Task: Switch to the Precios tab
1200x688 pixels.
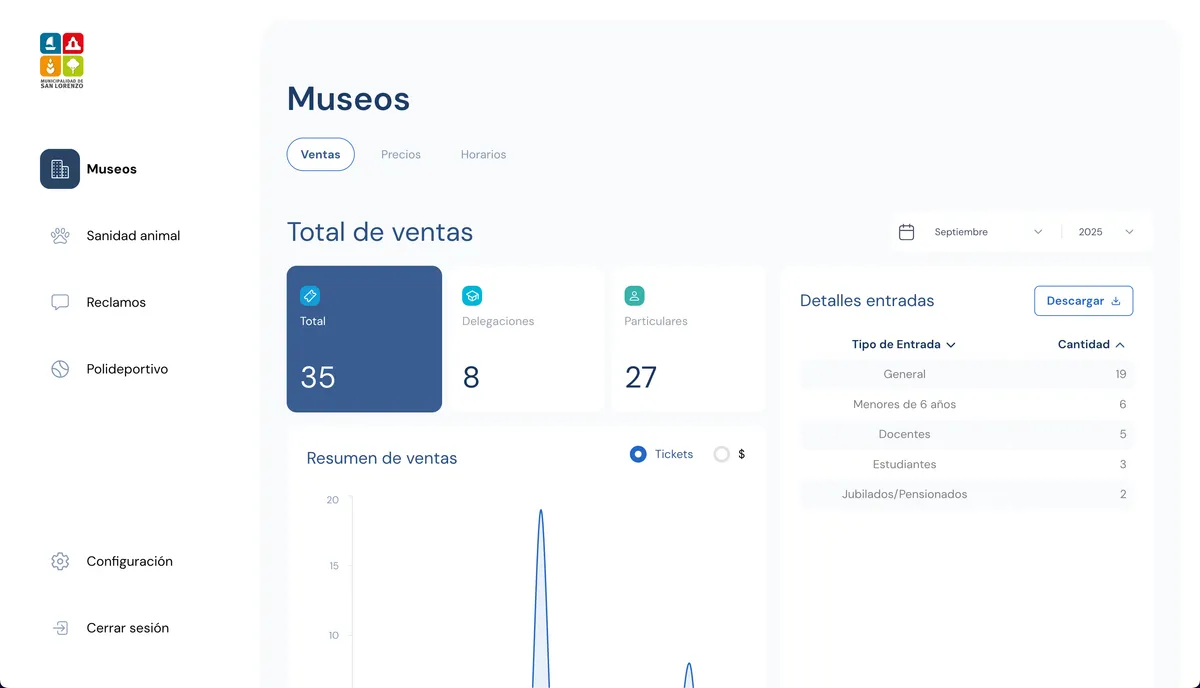Action: pyautogui.click(x=401, y=155)
